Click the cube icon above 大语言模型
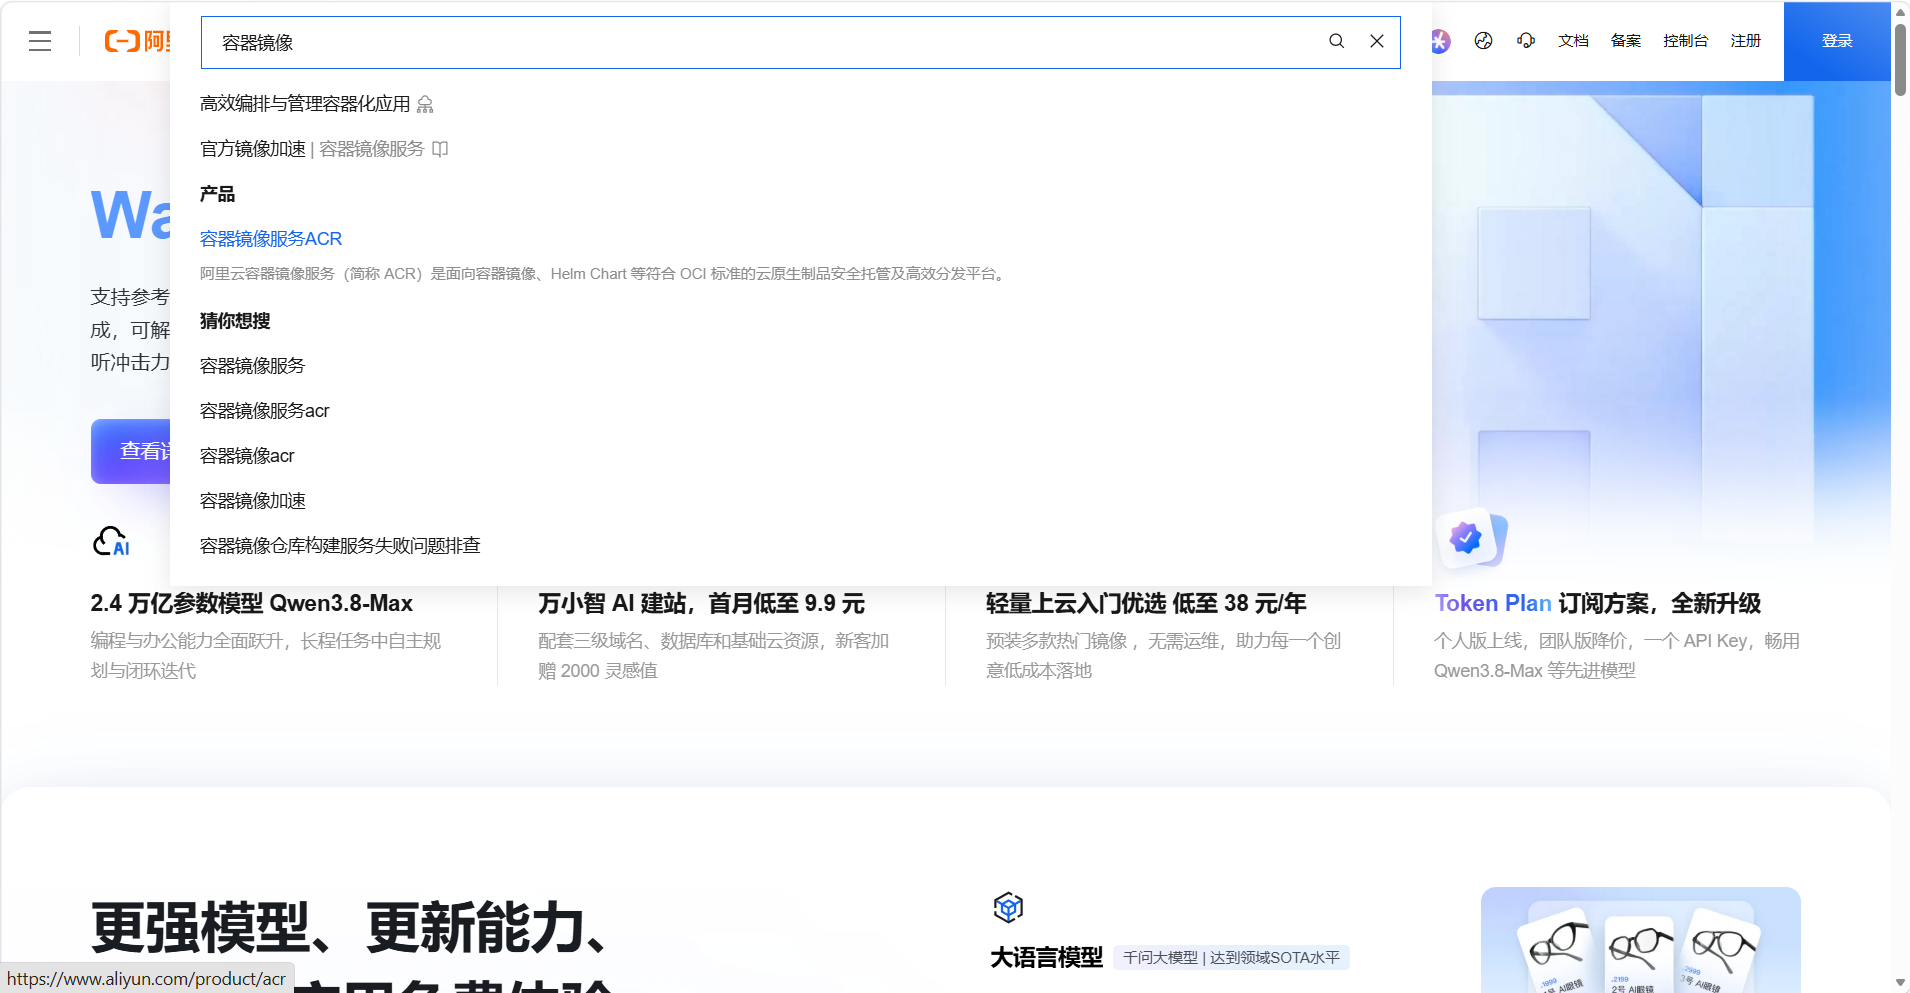 1008,907
